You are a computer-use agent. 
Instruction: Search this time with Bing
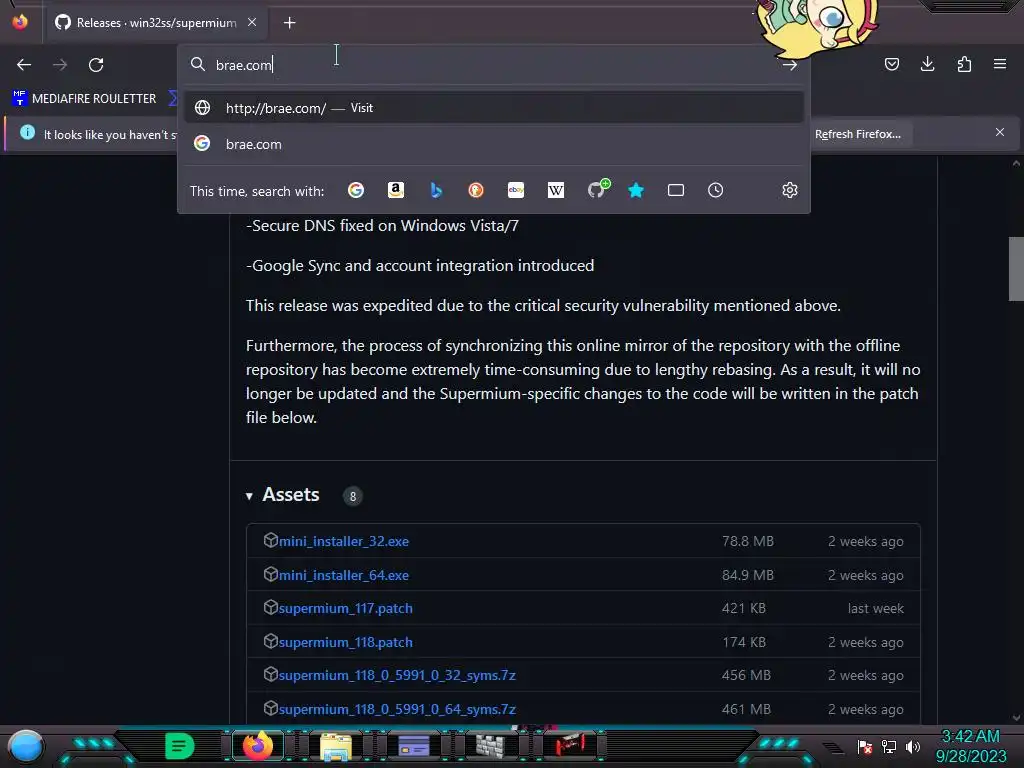tap(436, 190)
